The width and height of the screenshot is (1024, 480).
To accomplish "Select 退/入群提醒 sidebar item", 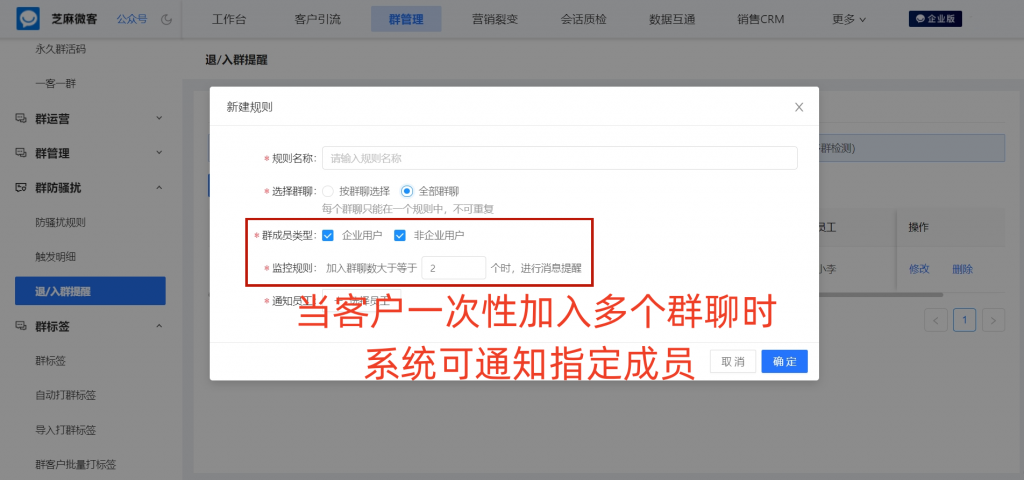I will [x=90, y=291].
